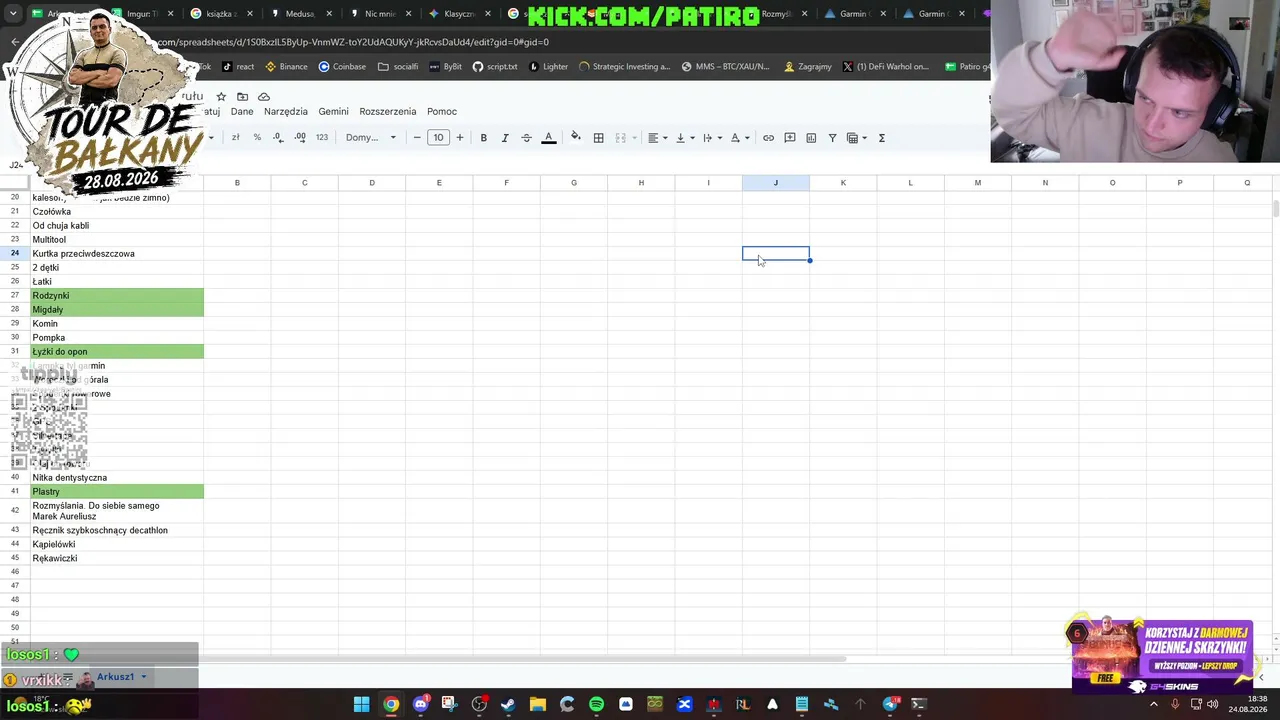This screenshot has width=1280, height=720.
Task: Open the Dane menu
Action: pyautogui.click(x=242, y=112)
